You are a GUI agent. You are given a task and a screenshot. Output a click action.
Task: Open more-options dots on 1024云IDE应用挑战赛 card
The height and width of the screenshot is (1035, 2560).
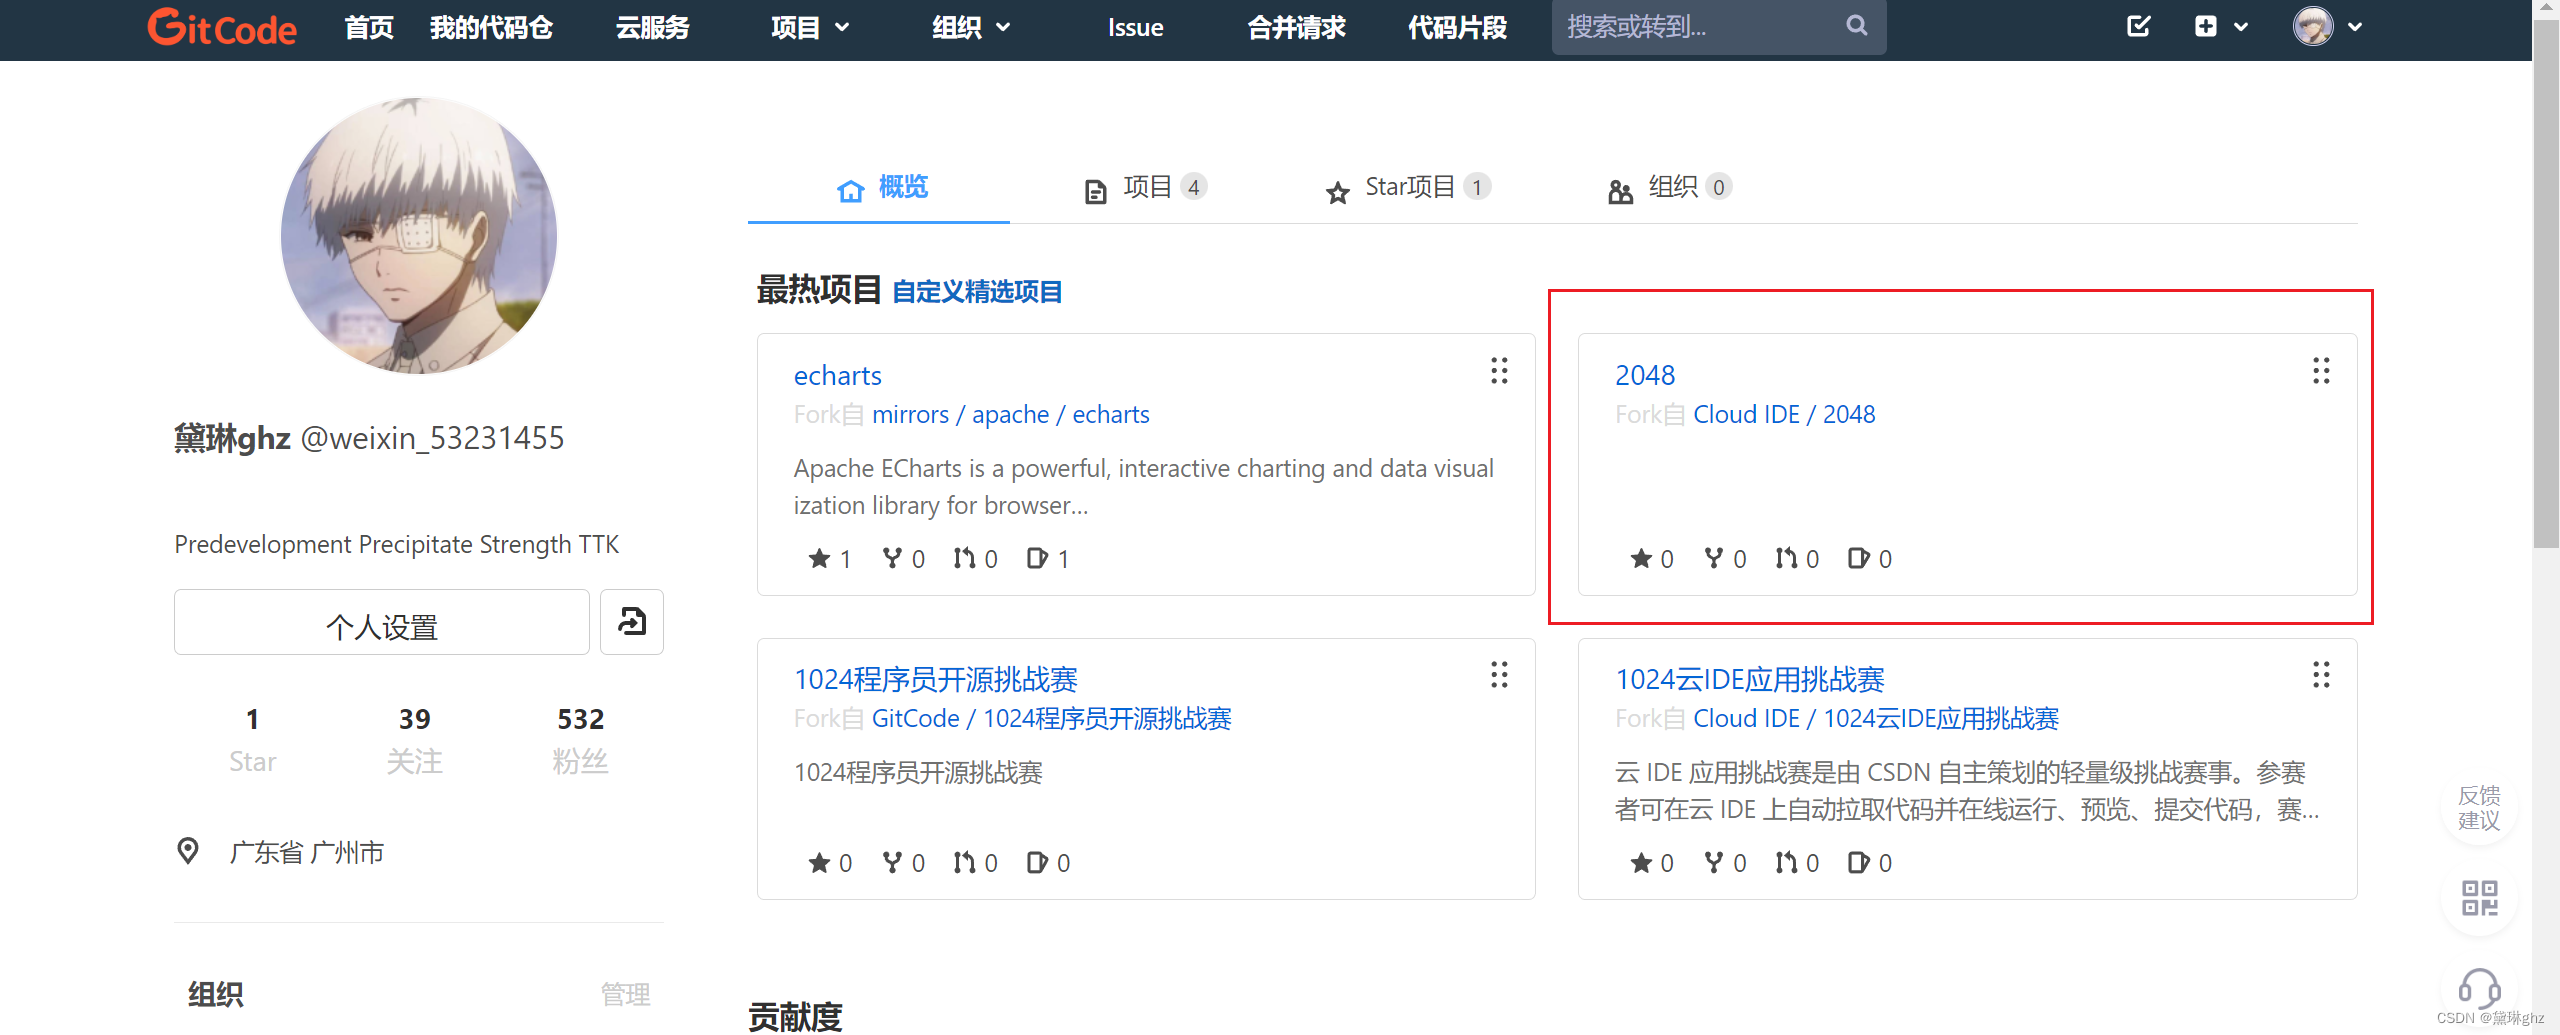(2321, 675)
